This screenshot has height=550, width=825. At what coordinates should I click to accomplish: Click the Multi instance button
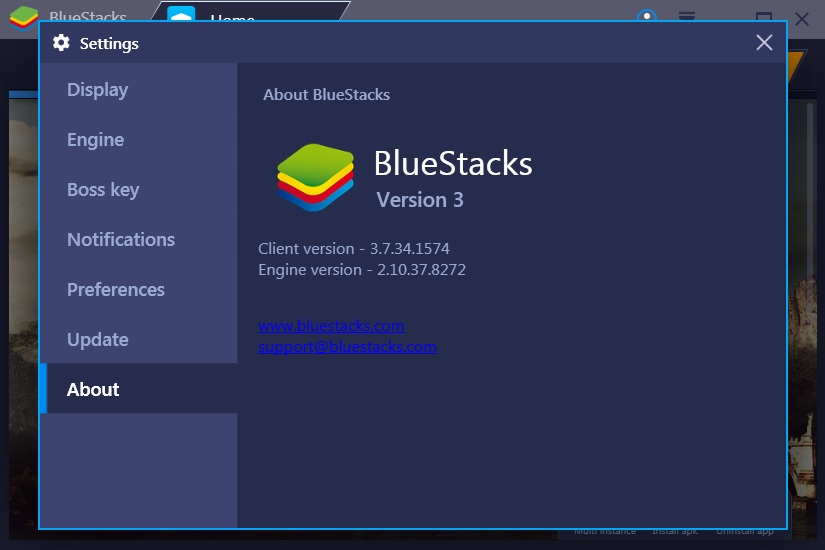[x=604, y=531]
